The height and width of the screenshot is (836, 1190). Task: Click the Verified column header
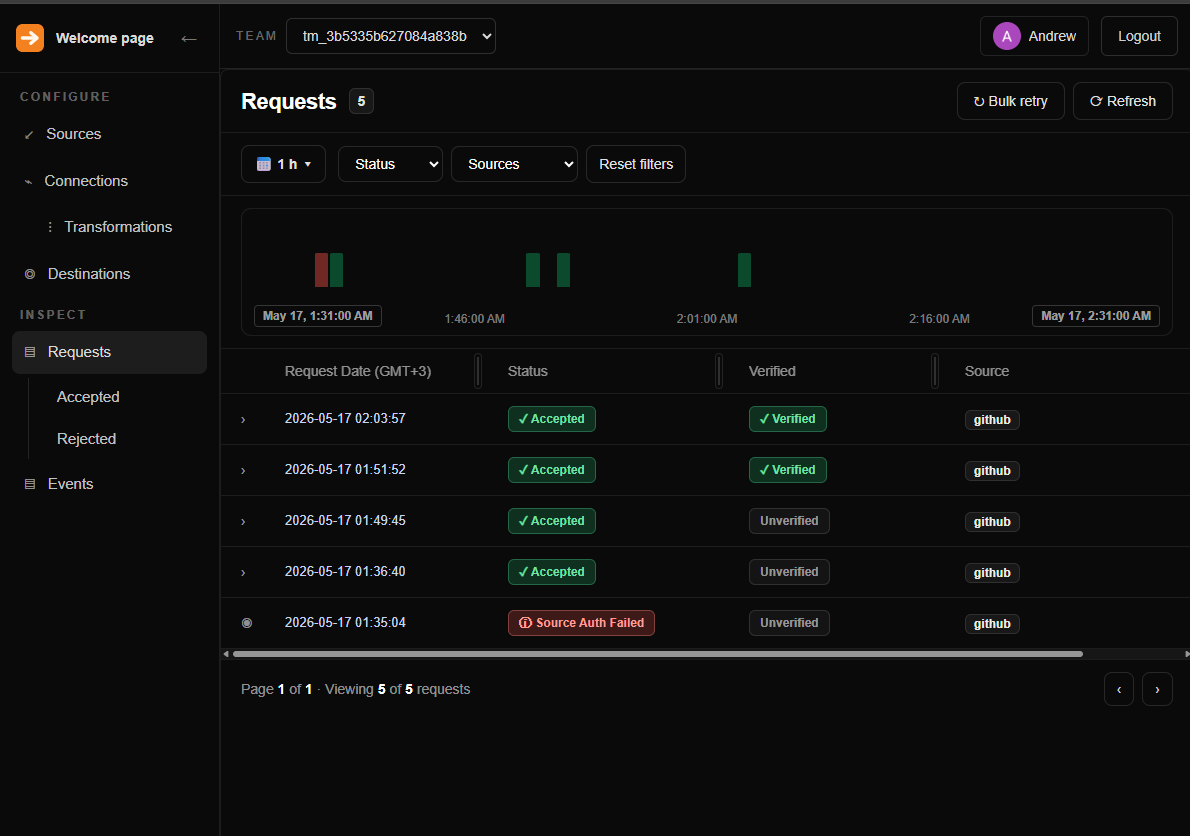click(x=772, y=371)
